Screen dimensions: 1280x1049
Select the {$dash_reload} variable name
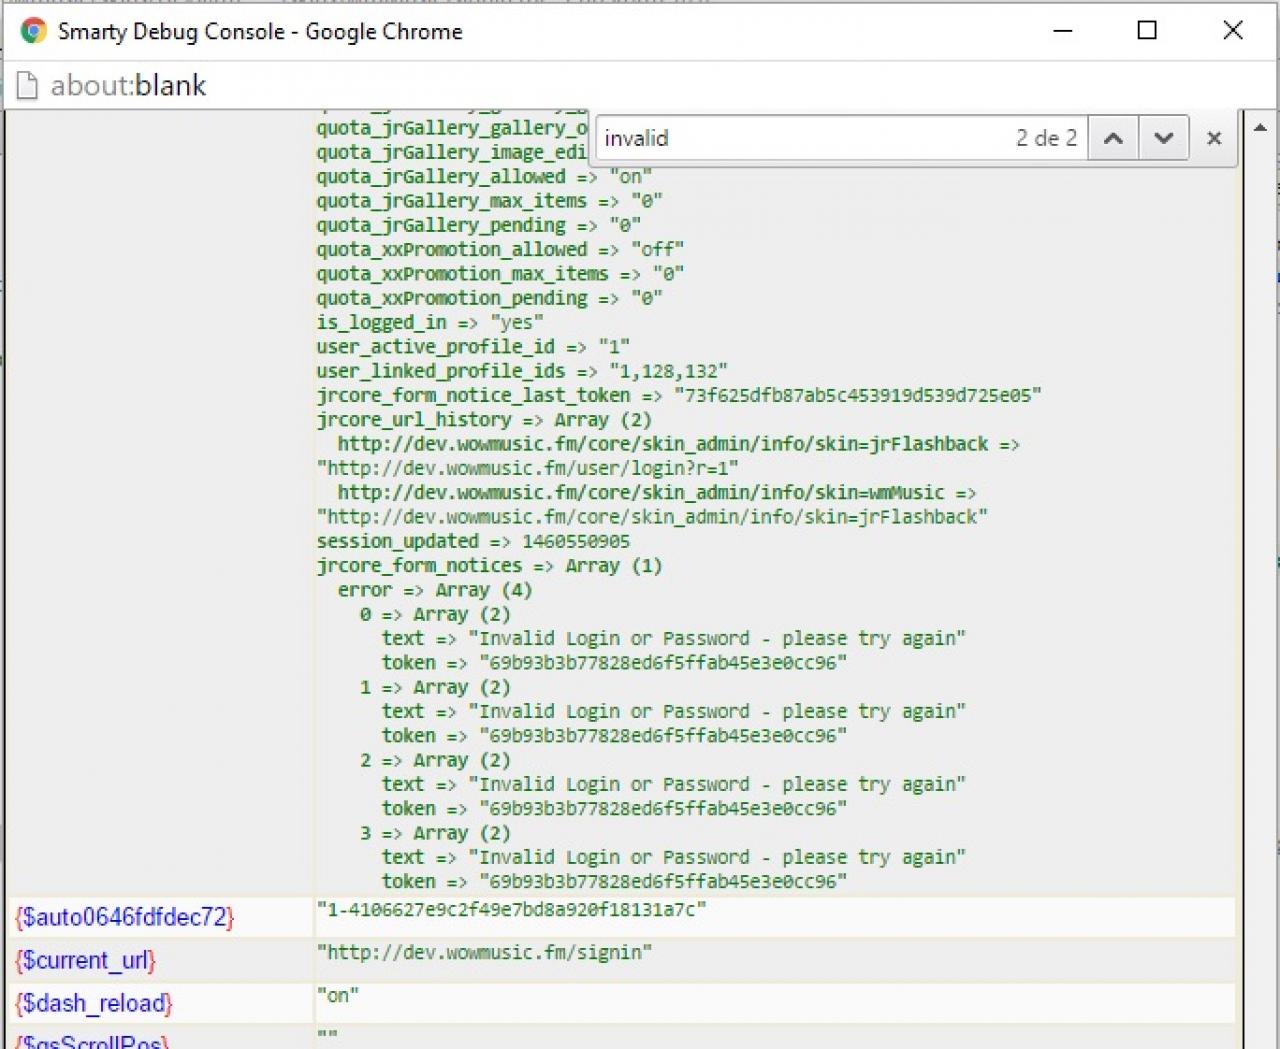tap(93, 1003)
